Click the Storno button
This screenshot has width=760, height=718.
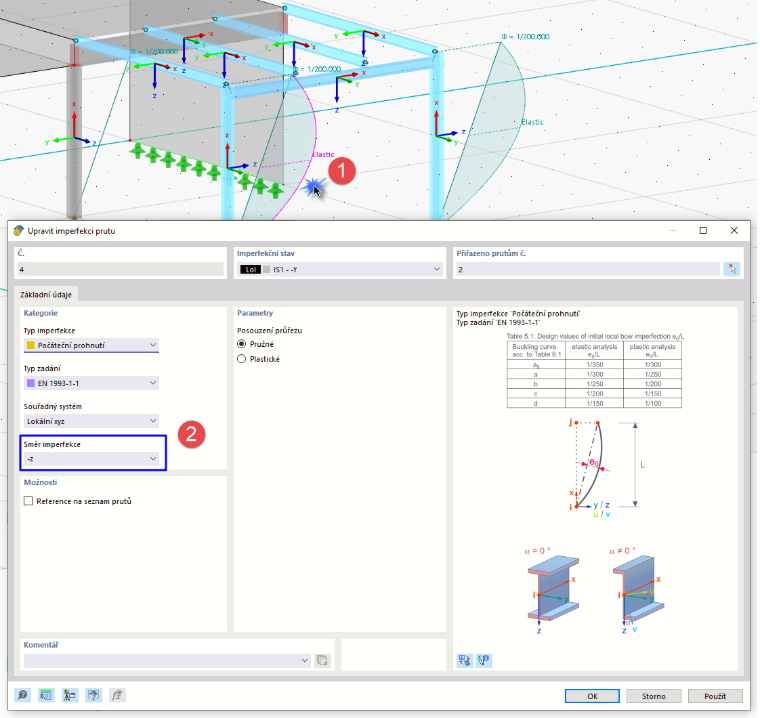pos(653,696)
